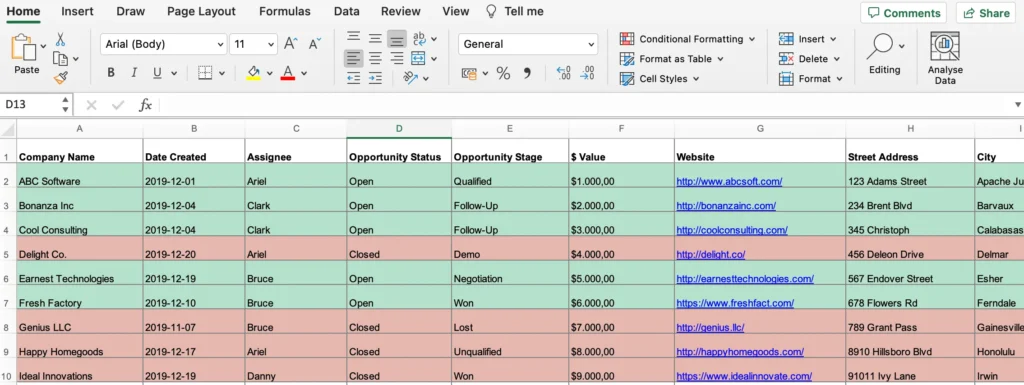The width and height of the screenshot is (1024, 385).
Task: Switch to the Formulas tab
Action: [285, 11]
